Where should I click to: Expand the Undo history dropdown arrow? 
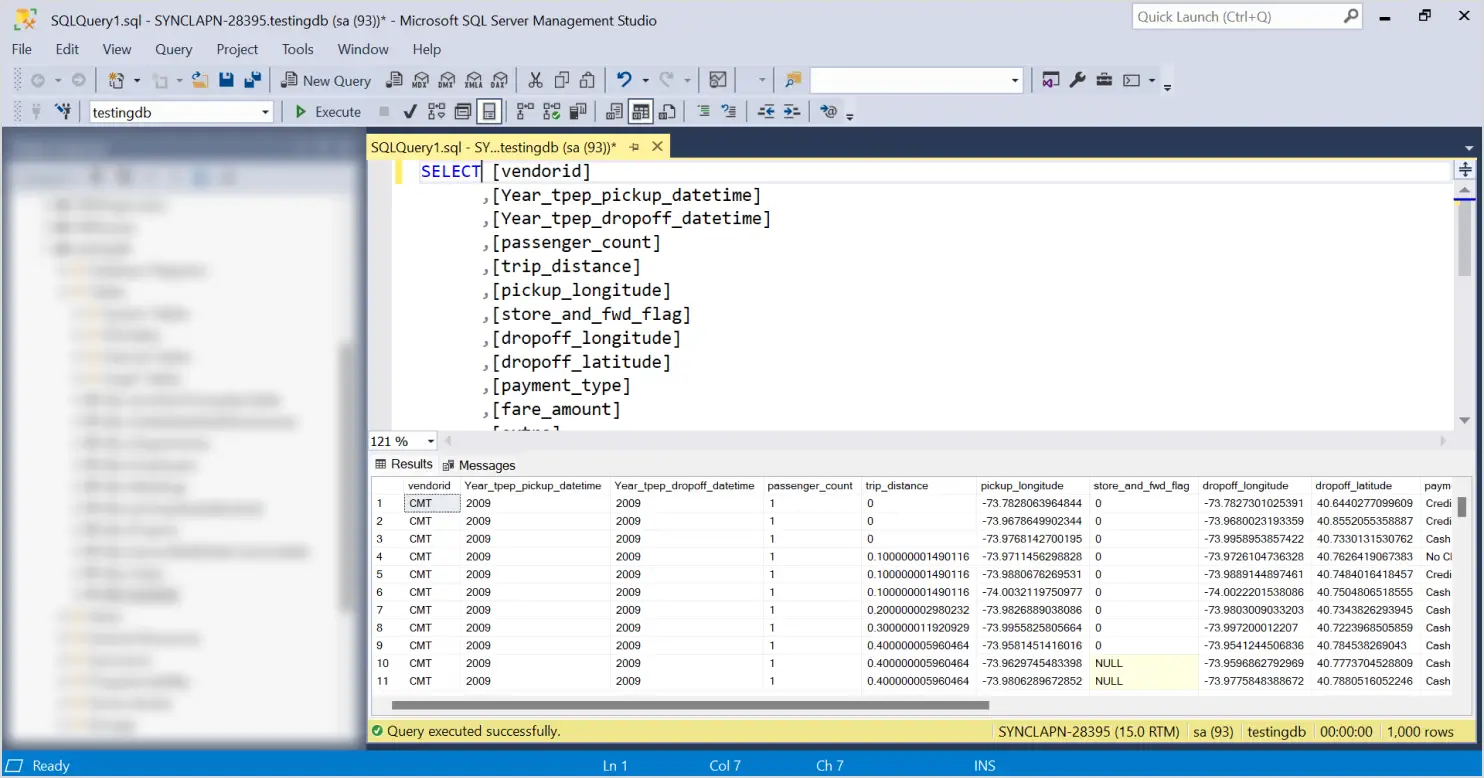point(645,81)
